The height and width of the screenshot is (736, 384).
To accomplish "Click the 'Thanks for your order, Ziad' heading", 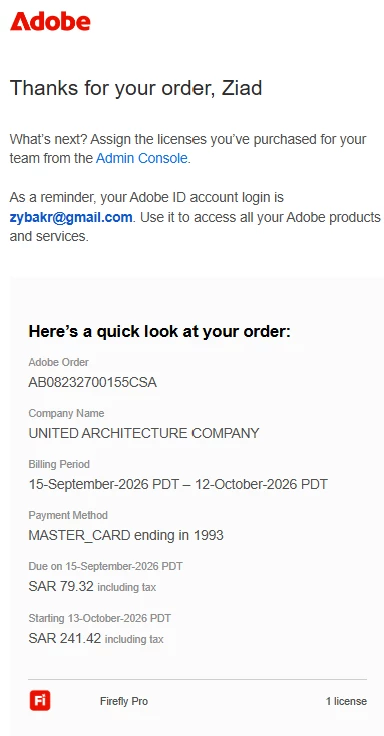I will 136,88.
